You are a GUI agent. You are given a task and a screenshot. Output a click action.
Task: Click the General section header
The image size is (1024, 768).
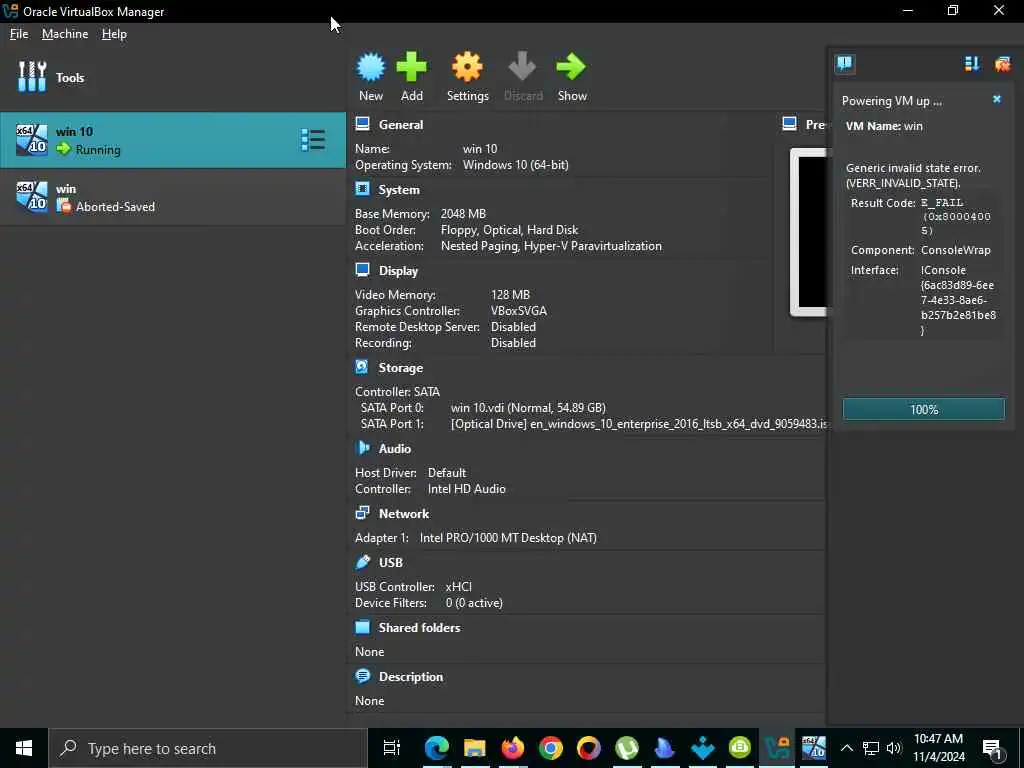pyautogui.click(x=401, y=125)
